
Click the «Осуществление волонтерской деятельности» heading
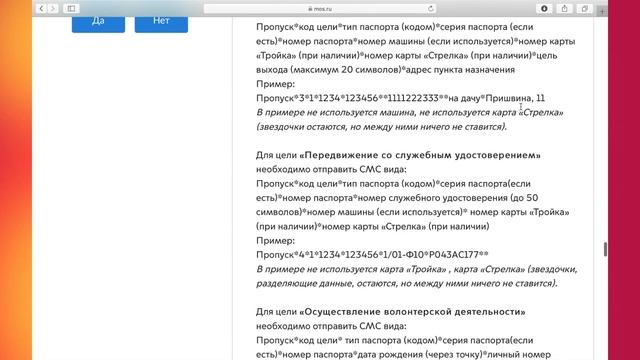click(412, 312)
